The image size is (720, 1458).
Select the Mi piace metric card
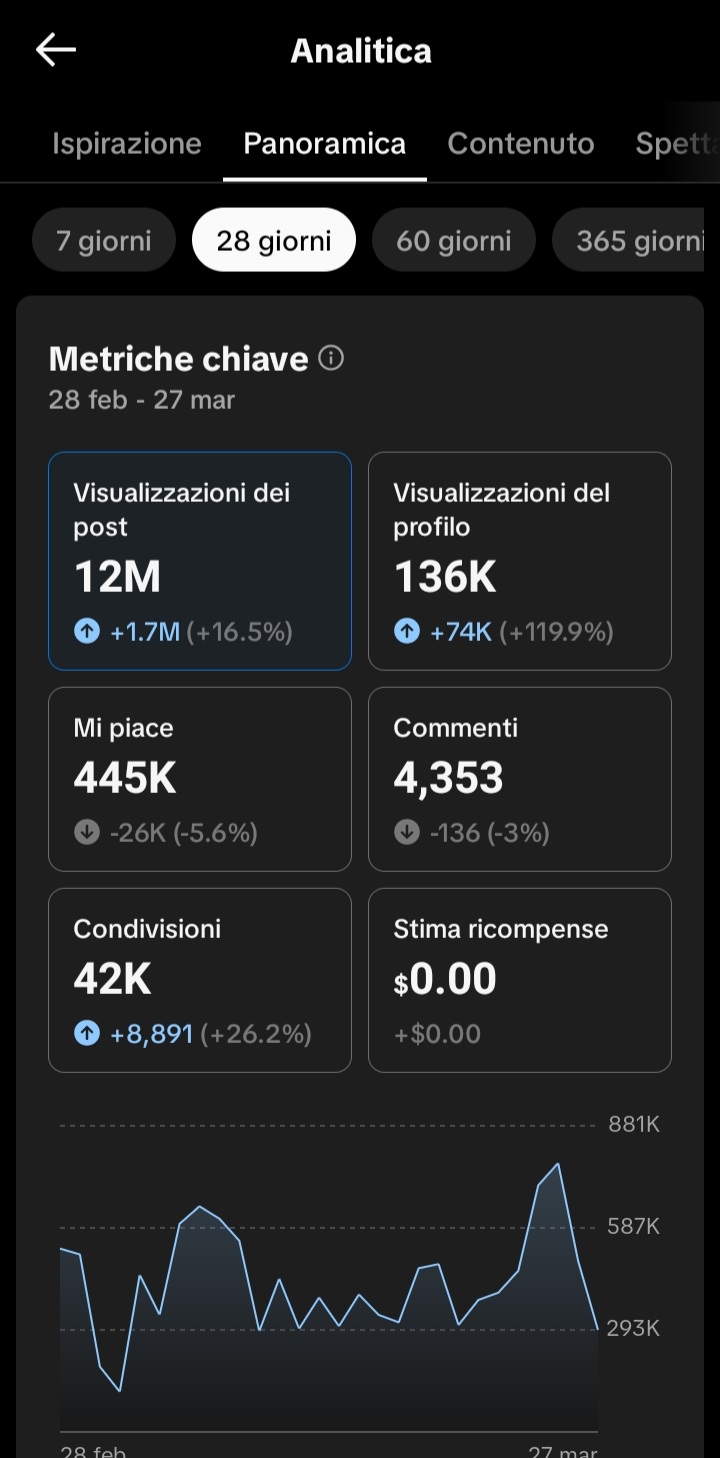(200, 778)
